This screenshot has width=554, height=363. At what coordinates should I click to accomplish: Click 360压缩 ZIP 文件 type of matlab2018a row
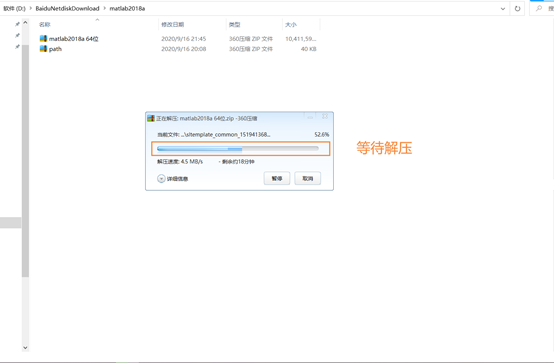(x=251, y=39)
